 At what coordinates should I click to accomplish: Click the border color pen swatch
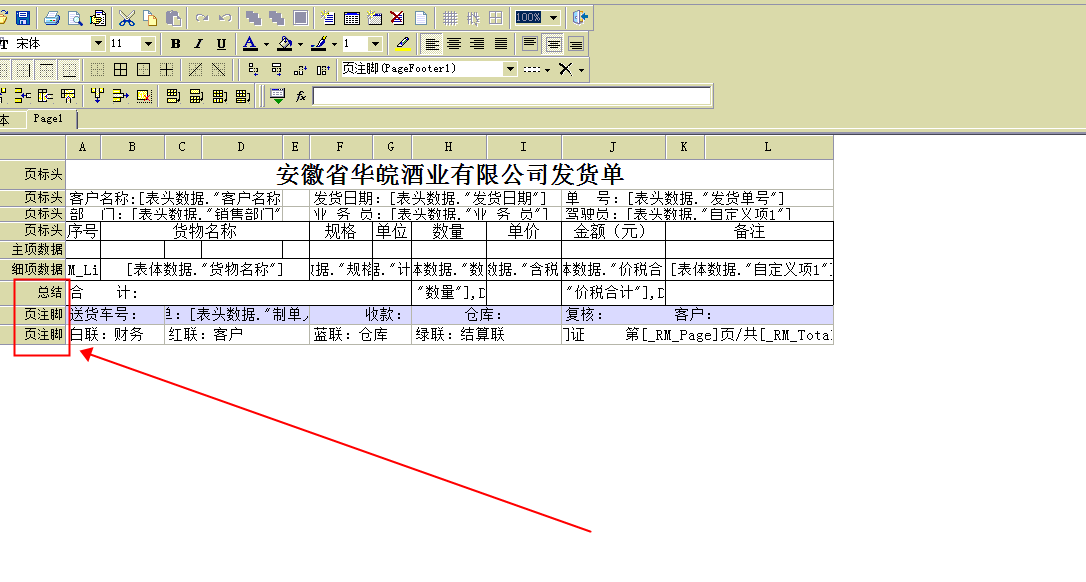(x=319, y=44)
